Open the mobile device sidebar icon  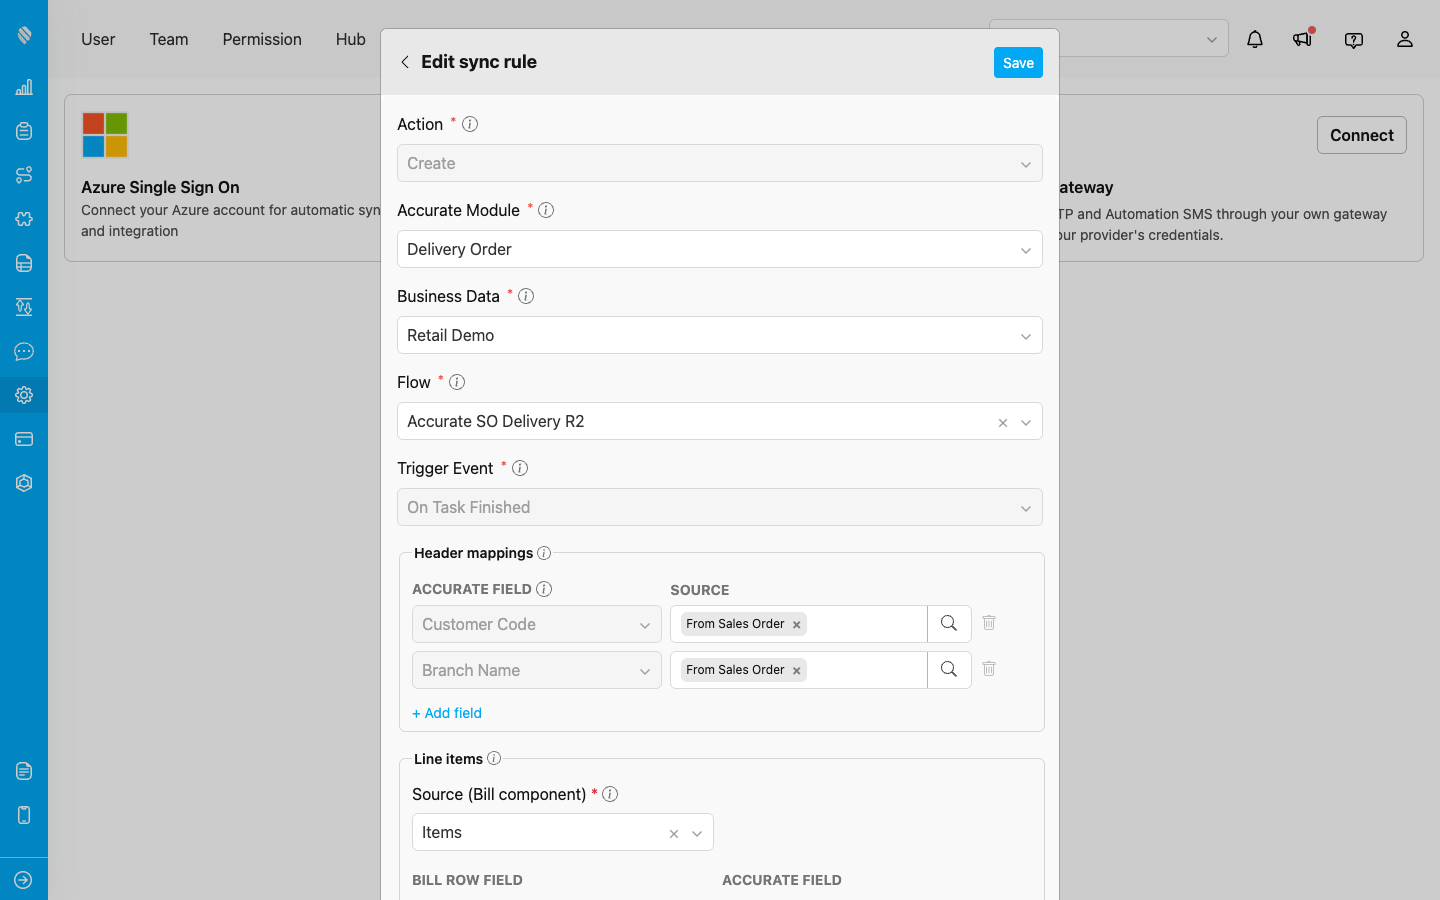(24, 815)
